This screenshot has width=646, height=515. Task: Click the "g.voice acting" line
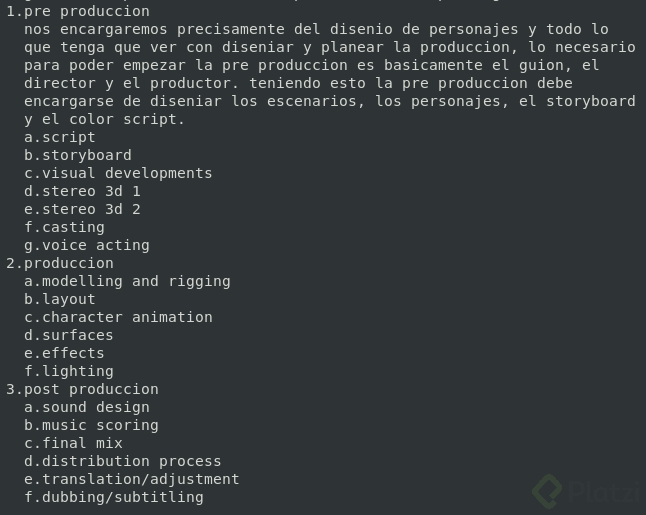tap(87, 245)
